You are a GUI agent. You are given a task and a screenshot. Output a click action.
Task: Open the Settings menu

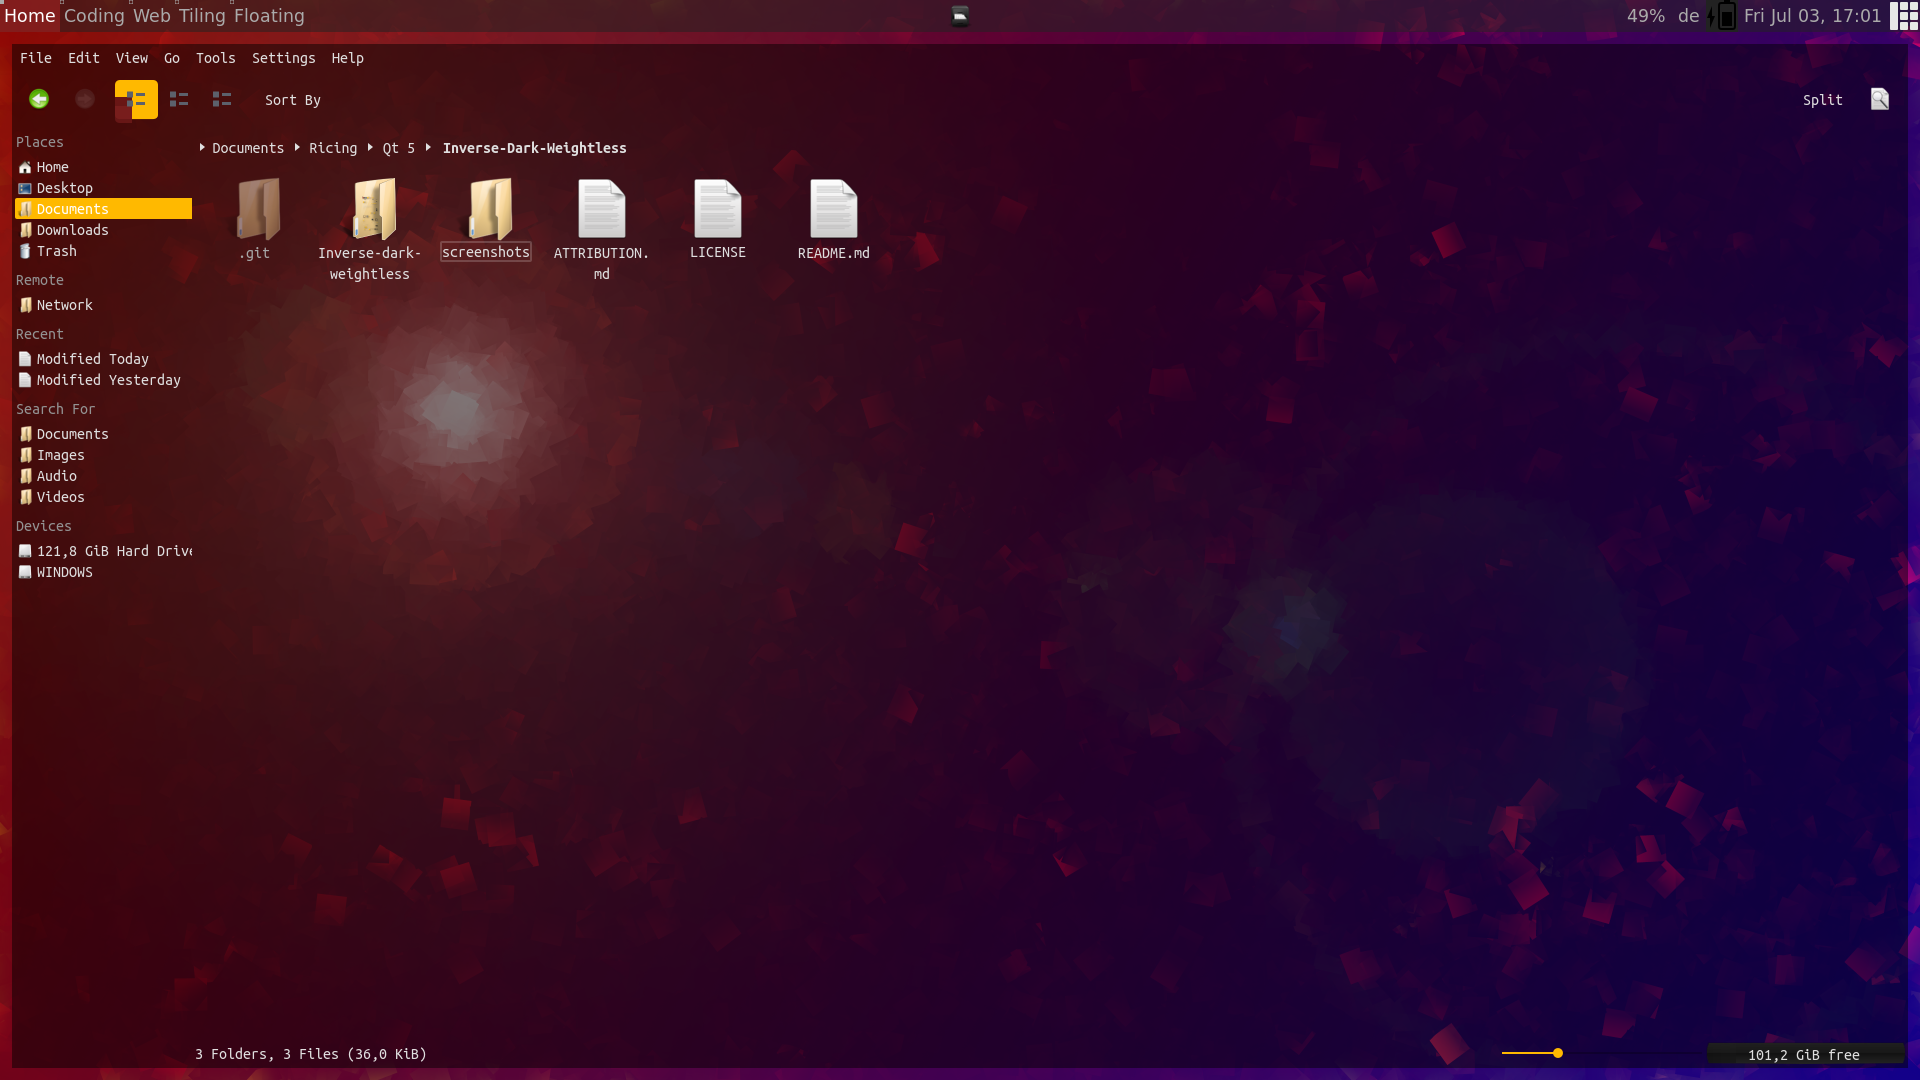click(x=283, y=58)
